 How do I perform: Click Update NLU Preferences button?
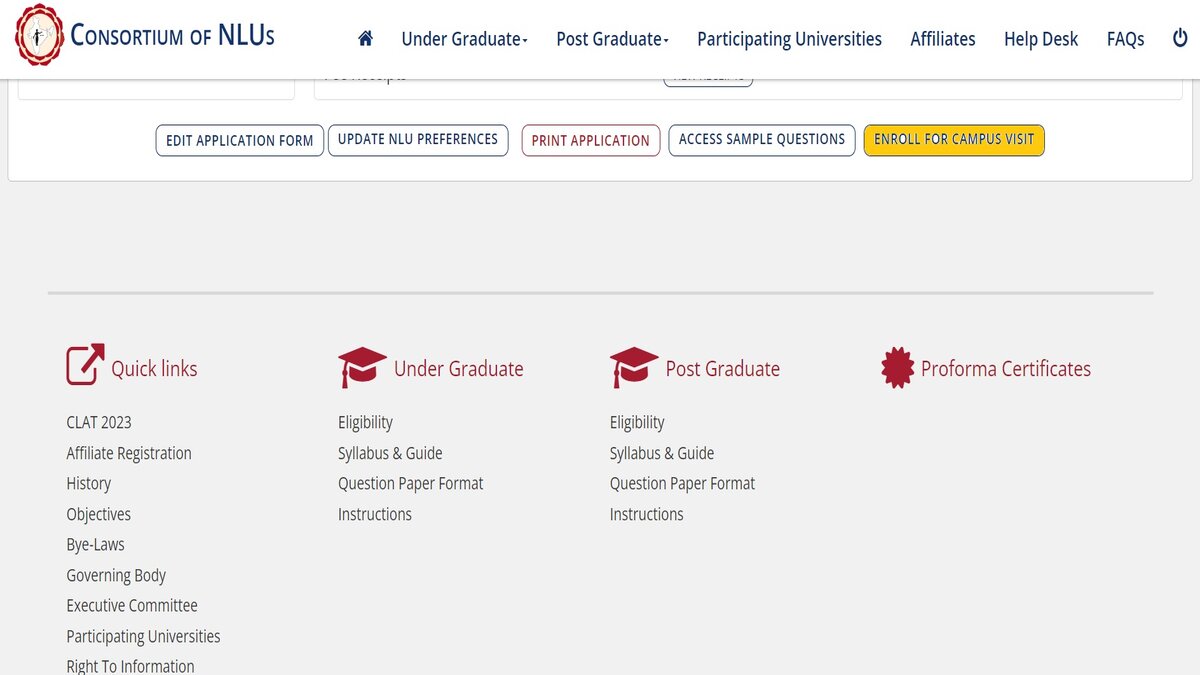418,140
